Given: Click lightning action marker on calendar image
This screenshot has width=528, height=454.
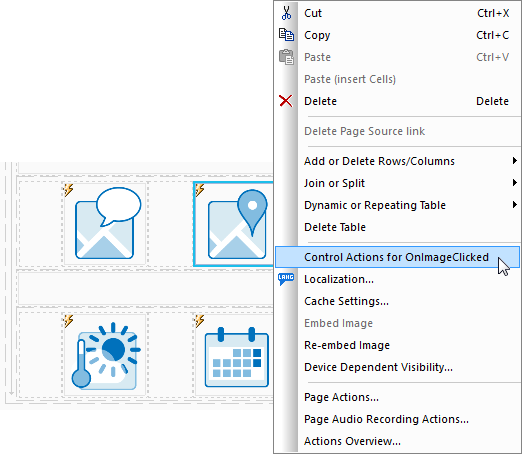Looking at the screenshot, I should 199,321.
